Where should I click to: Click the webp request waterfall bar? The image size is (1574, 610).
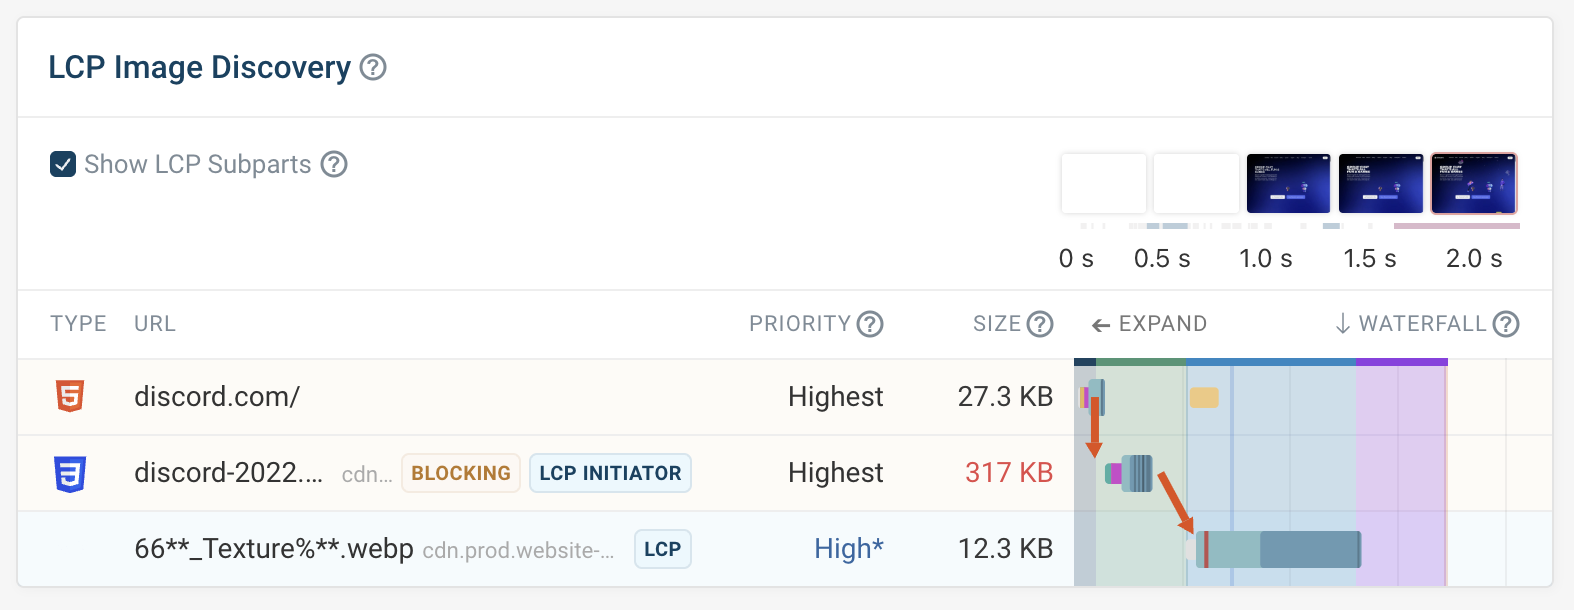tap(1278, 549)
